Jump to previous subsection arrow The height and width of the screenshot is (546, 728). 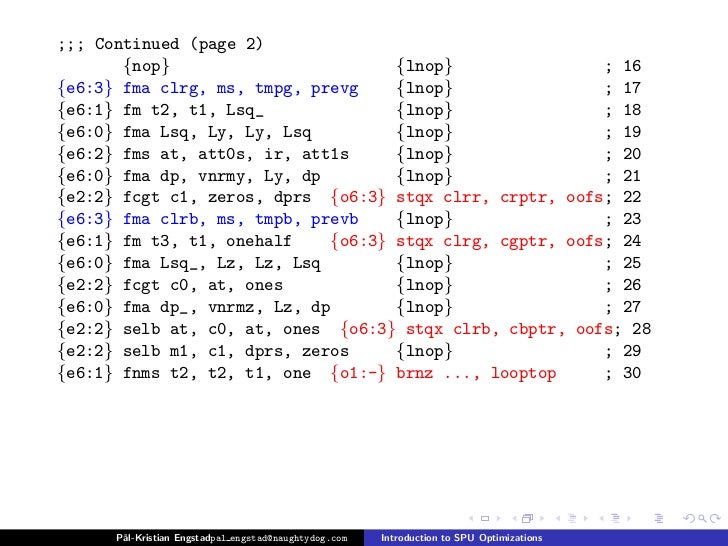(558, 518)
